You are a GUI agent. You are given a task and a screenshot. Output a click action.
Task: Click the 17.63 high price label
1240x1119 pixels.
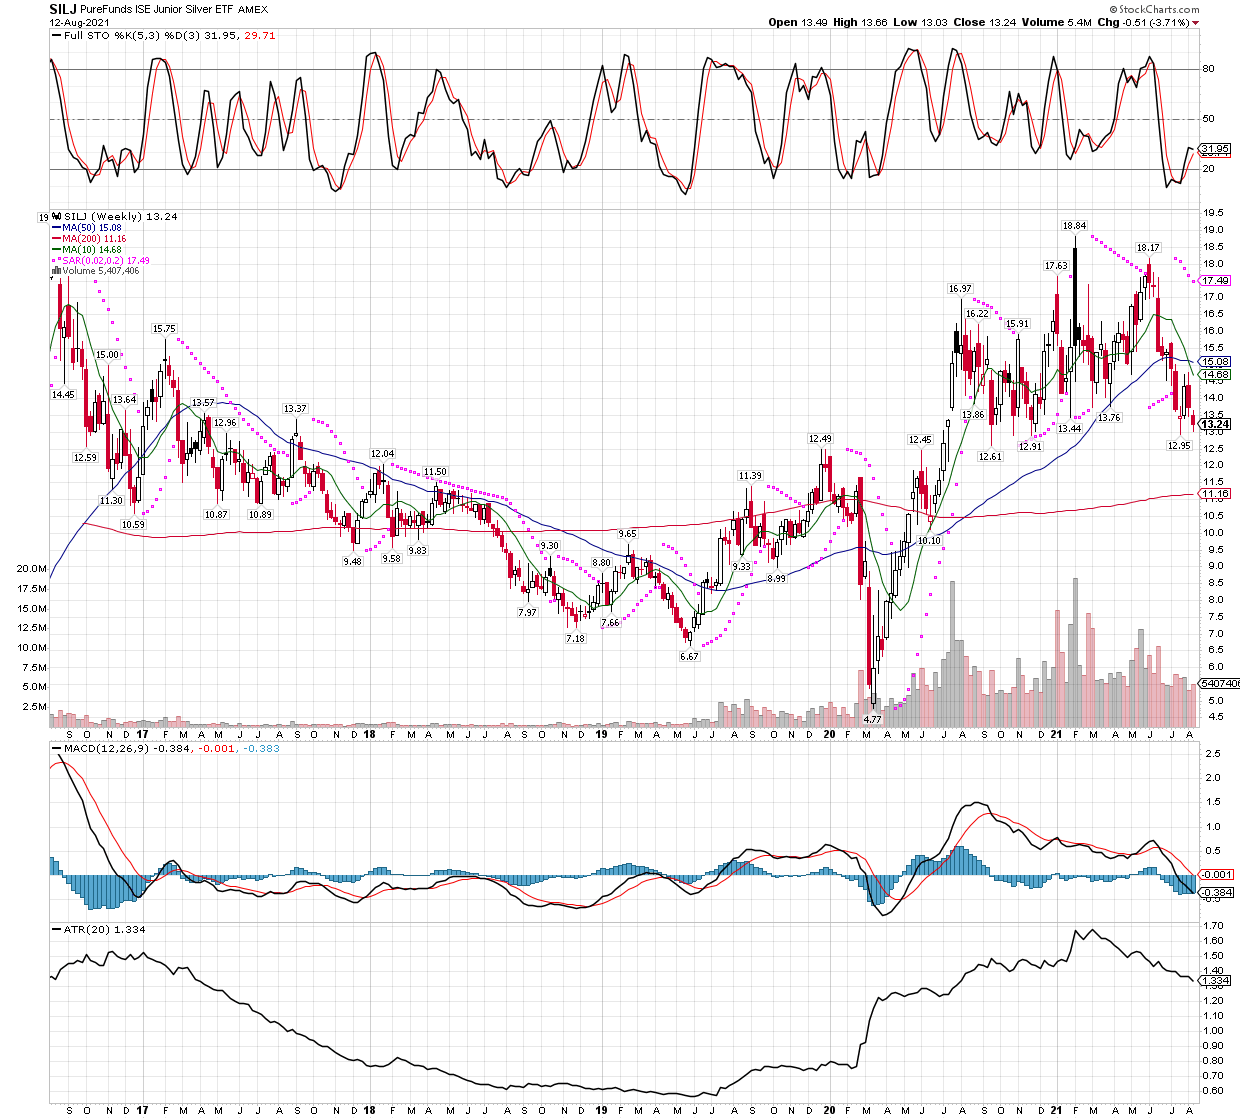(x=1056, y=266)
